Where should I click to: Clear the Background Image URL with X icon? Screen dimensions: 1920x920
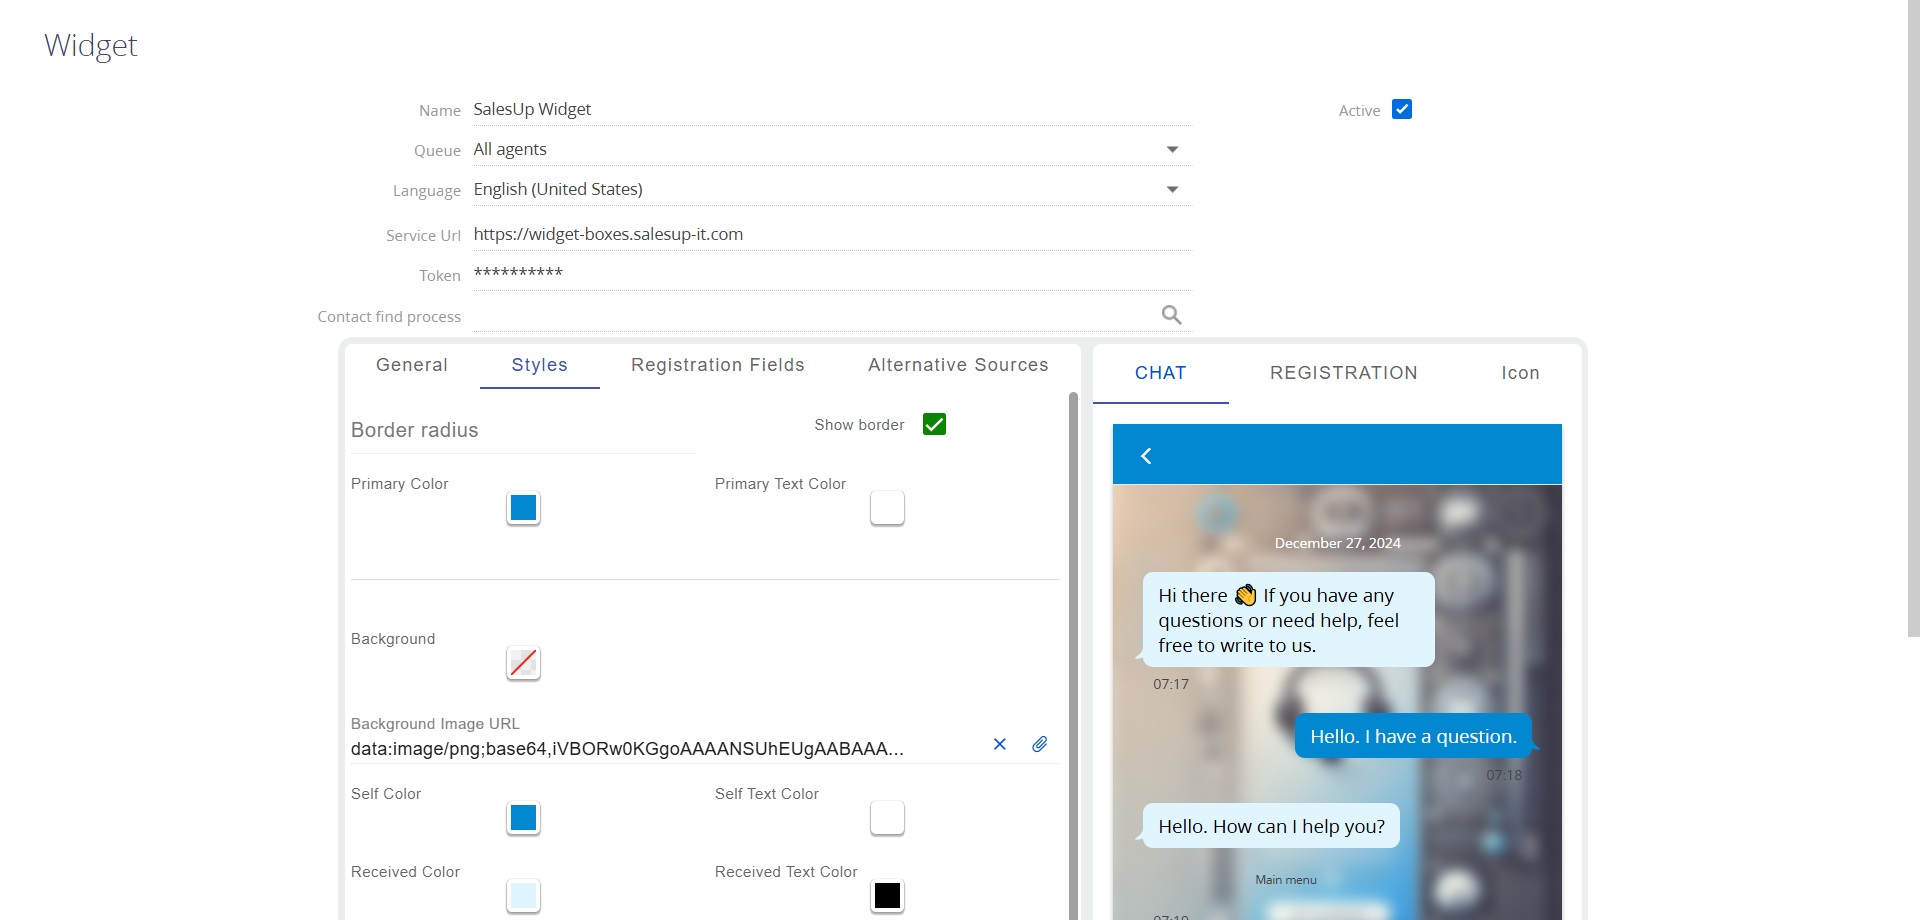tap(999, 744)
